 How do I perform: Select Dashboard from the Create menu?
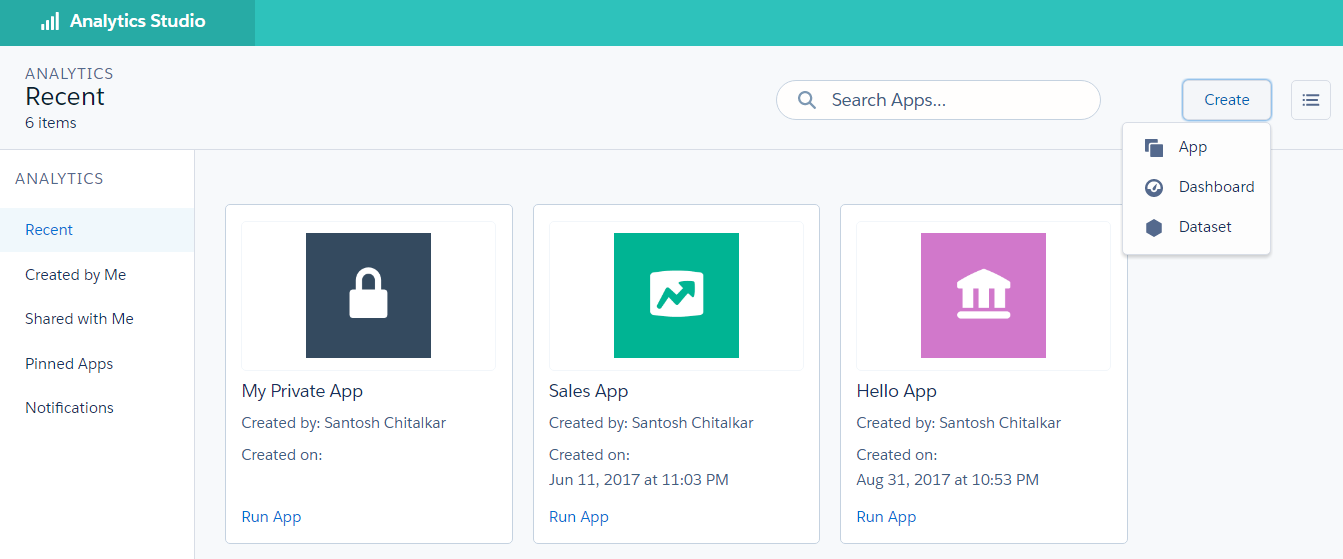coord(1216,187)
